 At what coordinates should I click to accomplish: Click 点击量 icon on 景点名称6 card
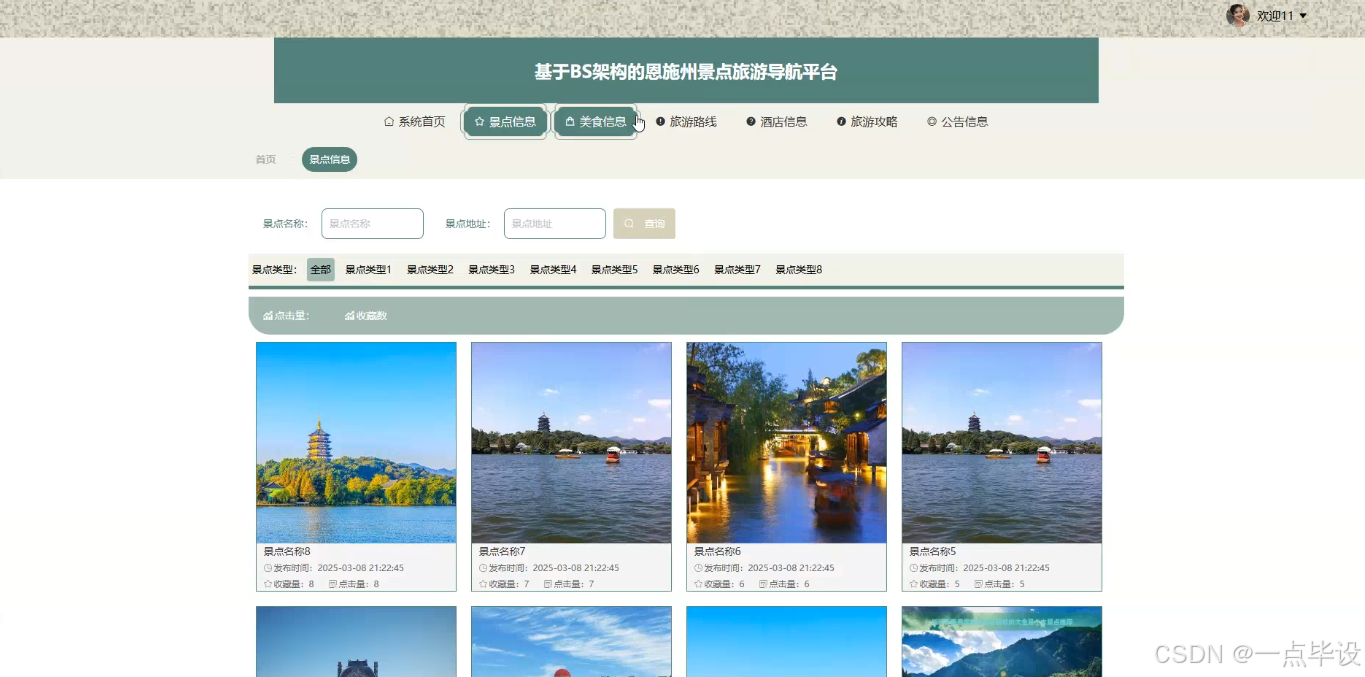point(763,584)
